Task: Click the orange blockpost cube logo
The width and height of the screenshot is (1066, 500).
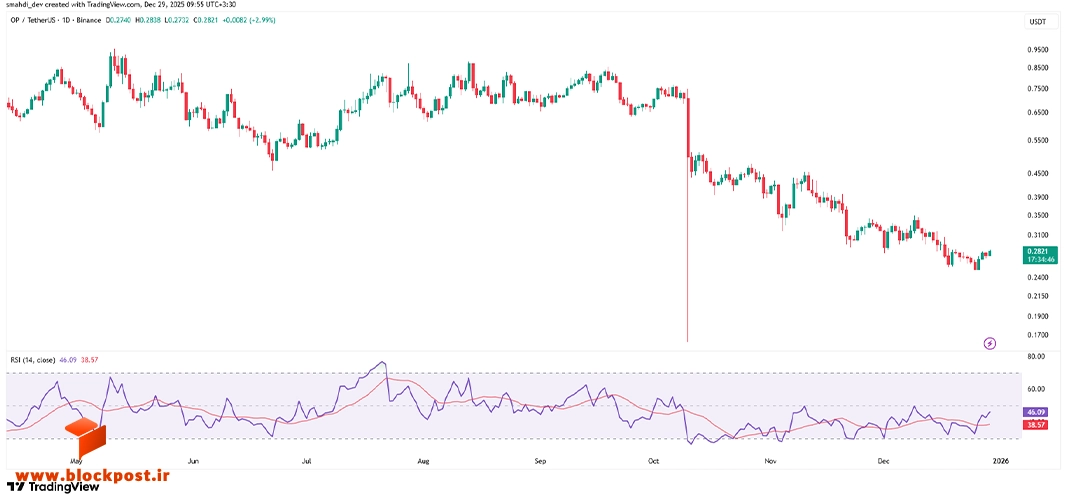Action: (85, 439)
